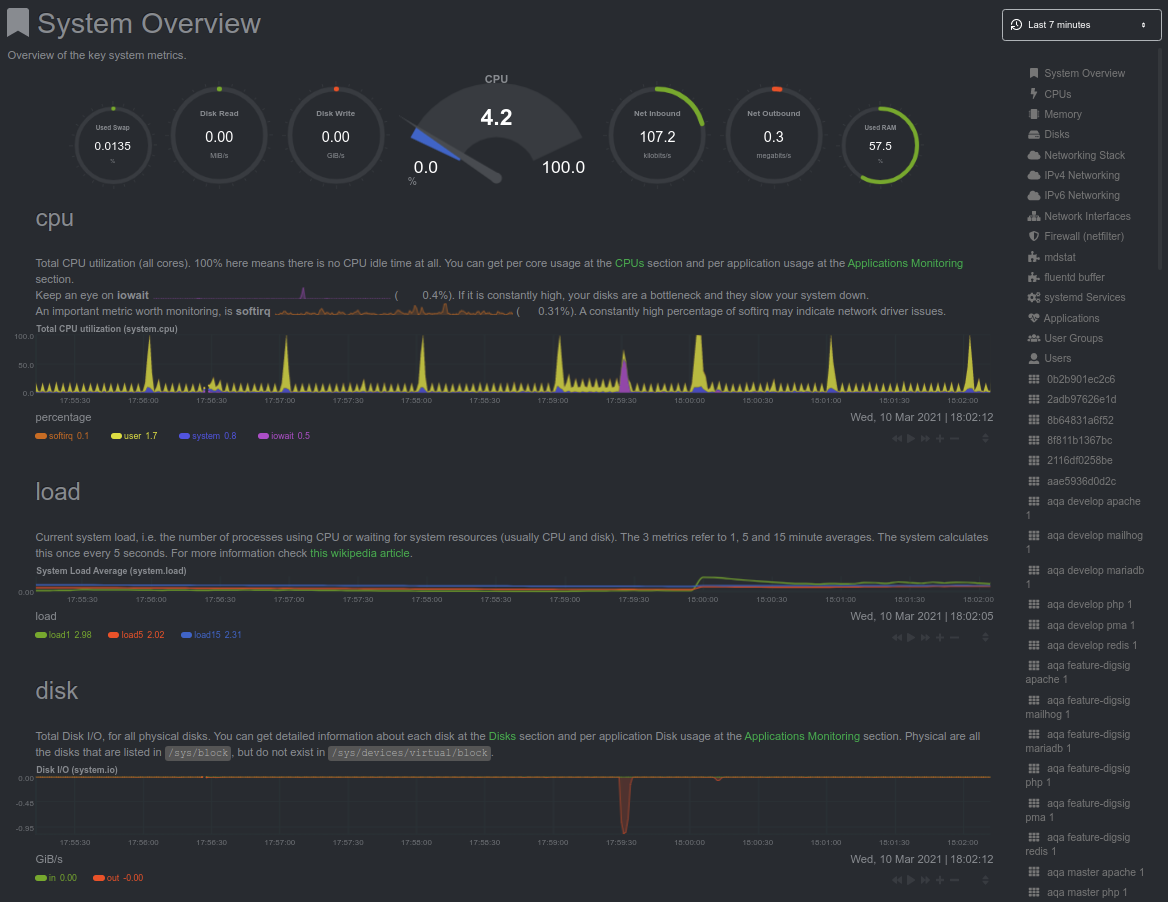Click the Network Interfaces sitemap icon

1034,216
